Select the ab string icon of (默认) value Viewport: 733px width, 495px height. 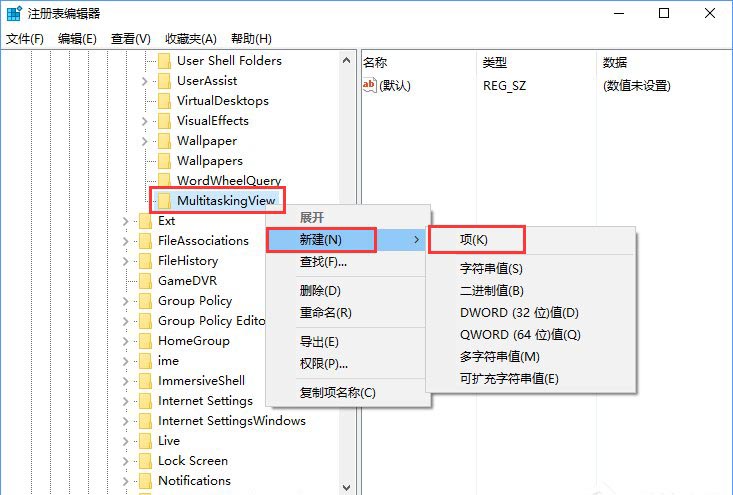369,86
